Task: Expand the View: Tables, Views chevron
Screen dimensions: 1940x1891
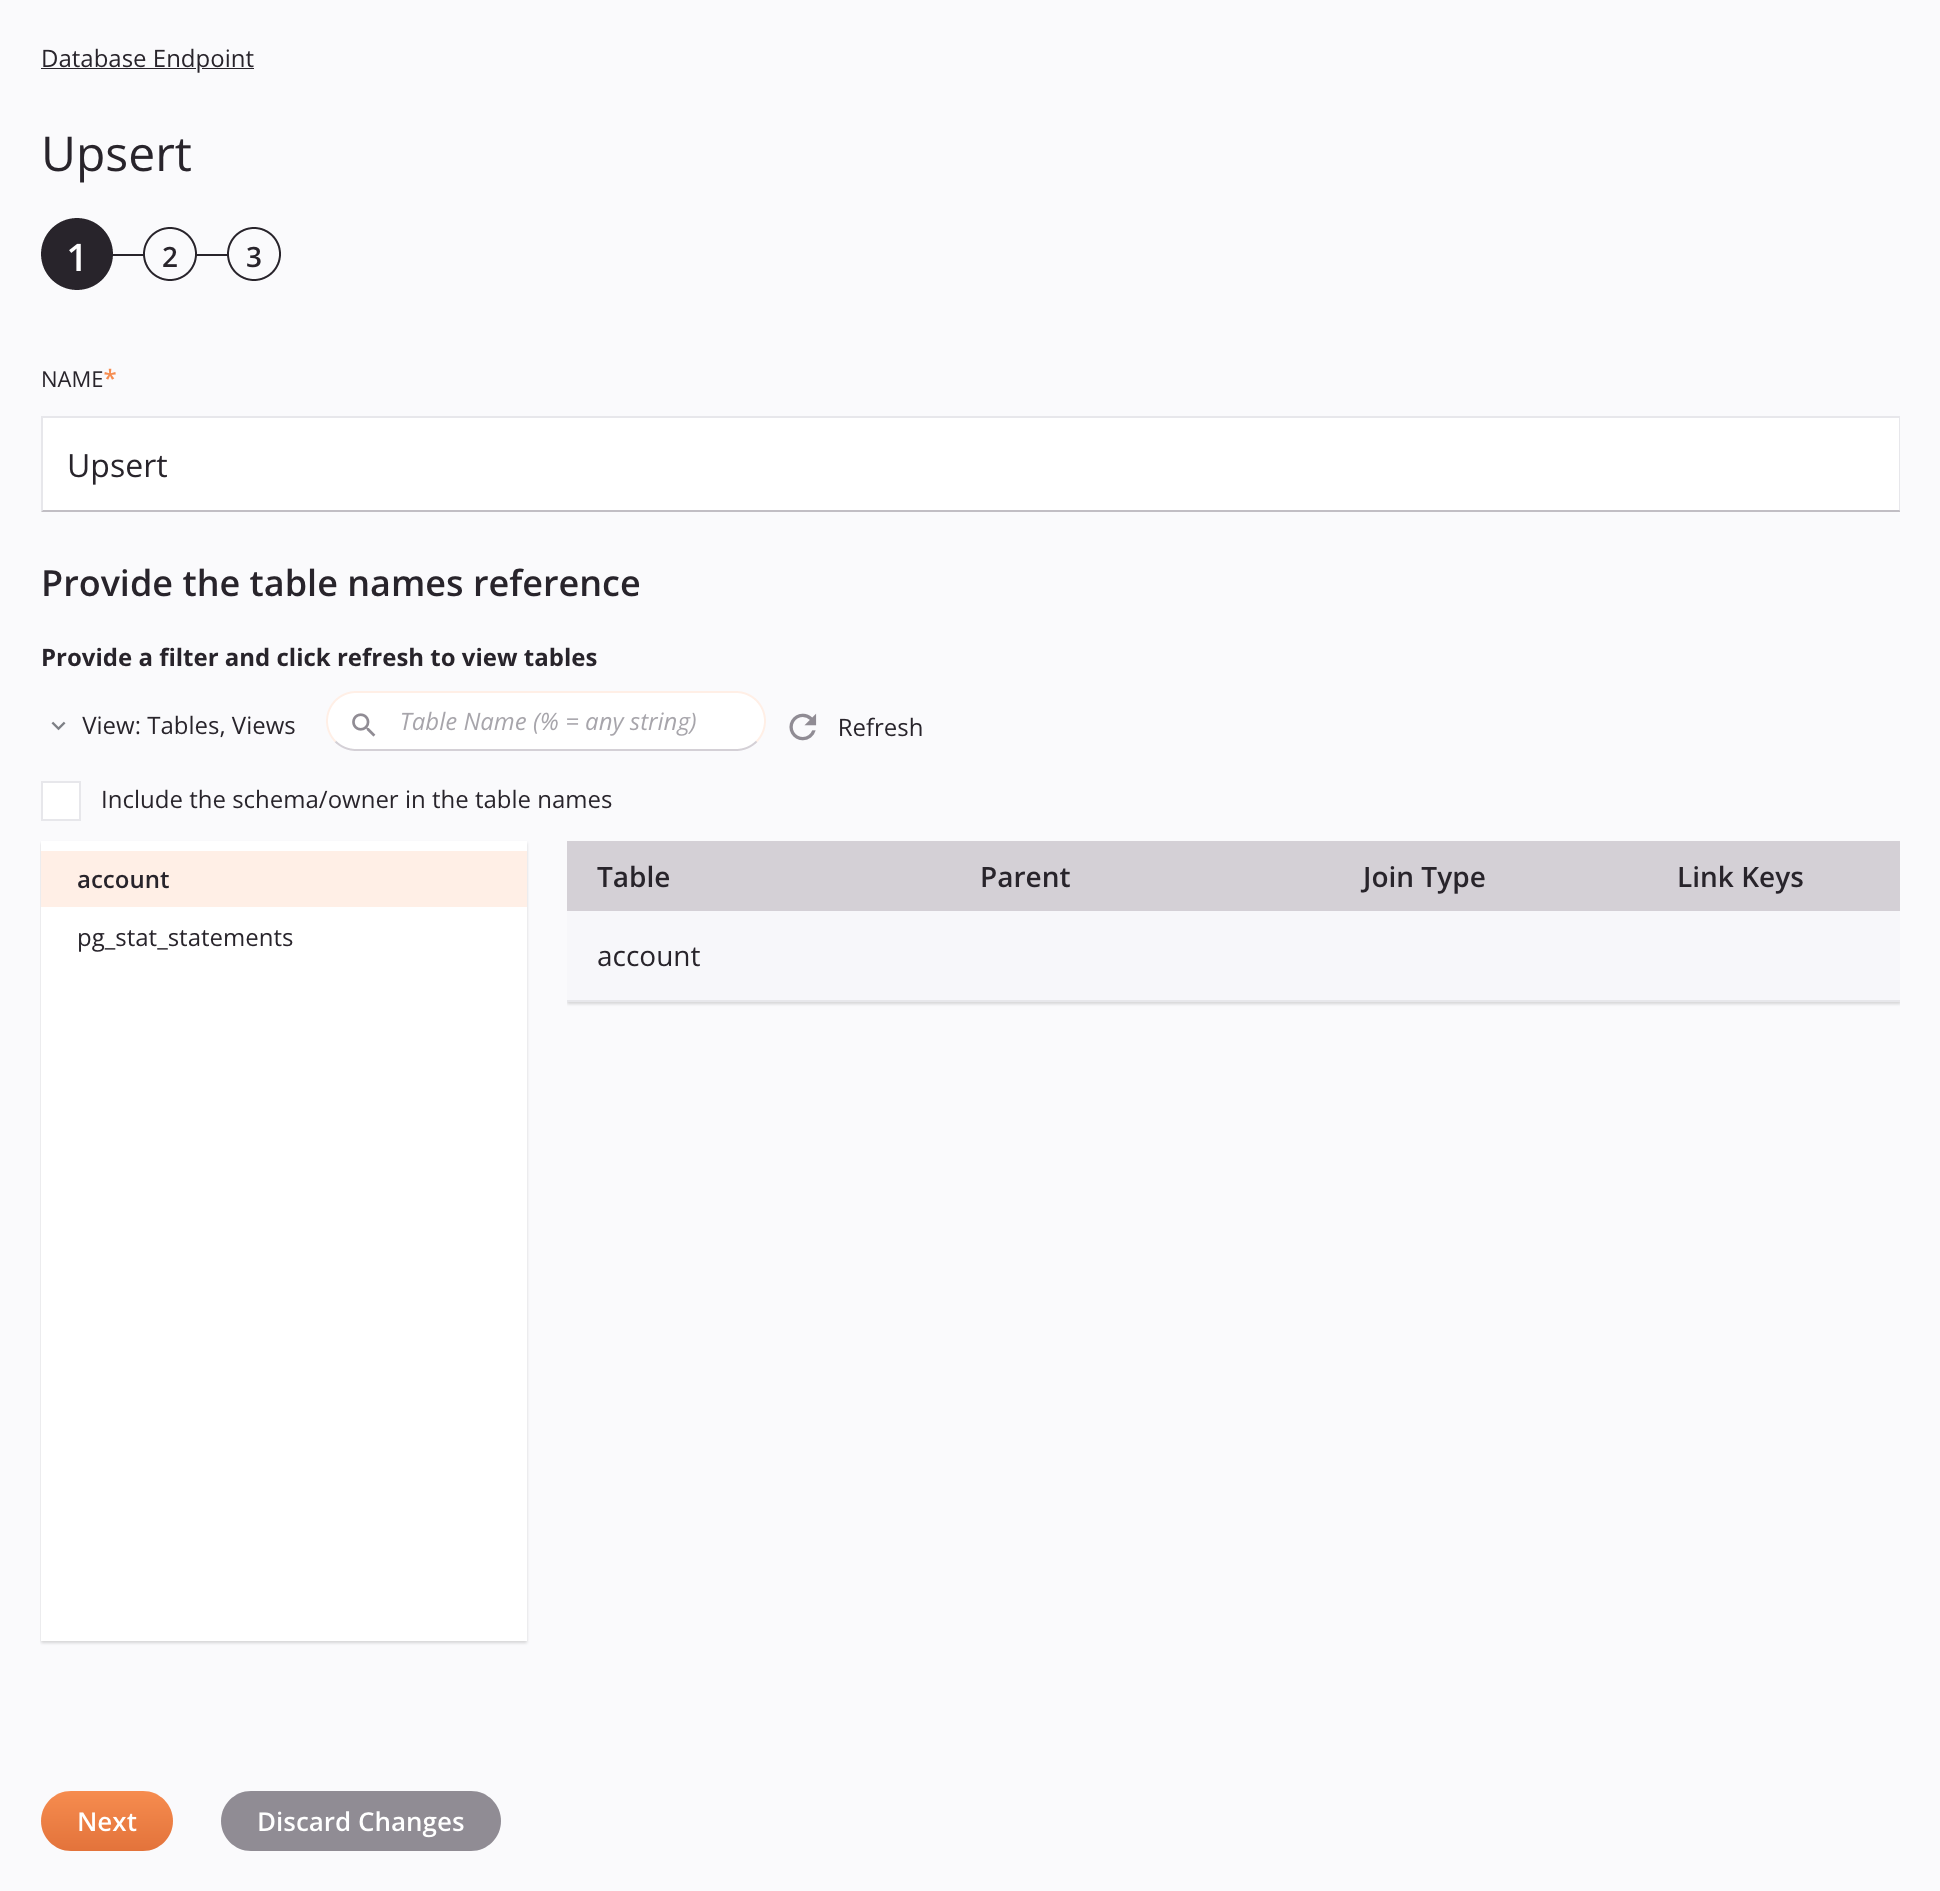Action: tap(59, 726)
